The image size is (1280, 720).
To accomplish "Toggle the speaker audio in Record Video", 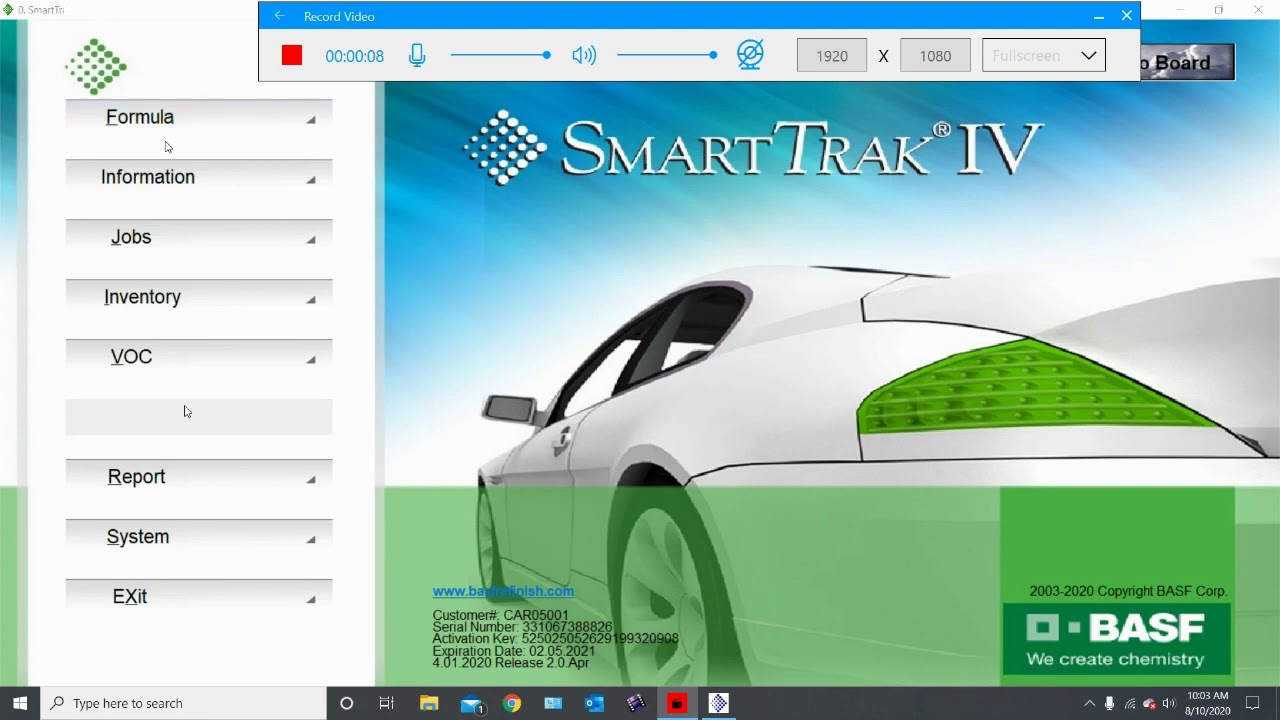I will pos(584,56).
